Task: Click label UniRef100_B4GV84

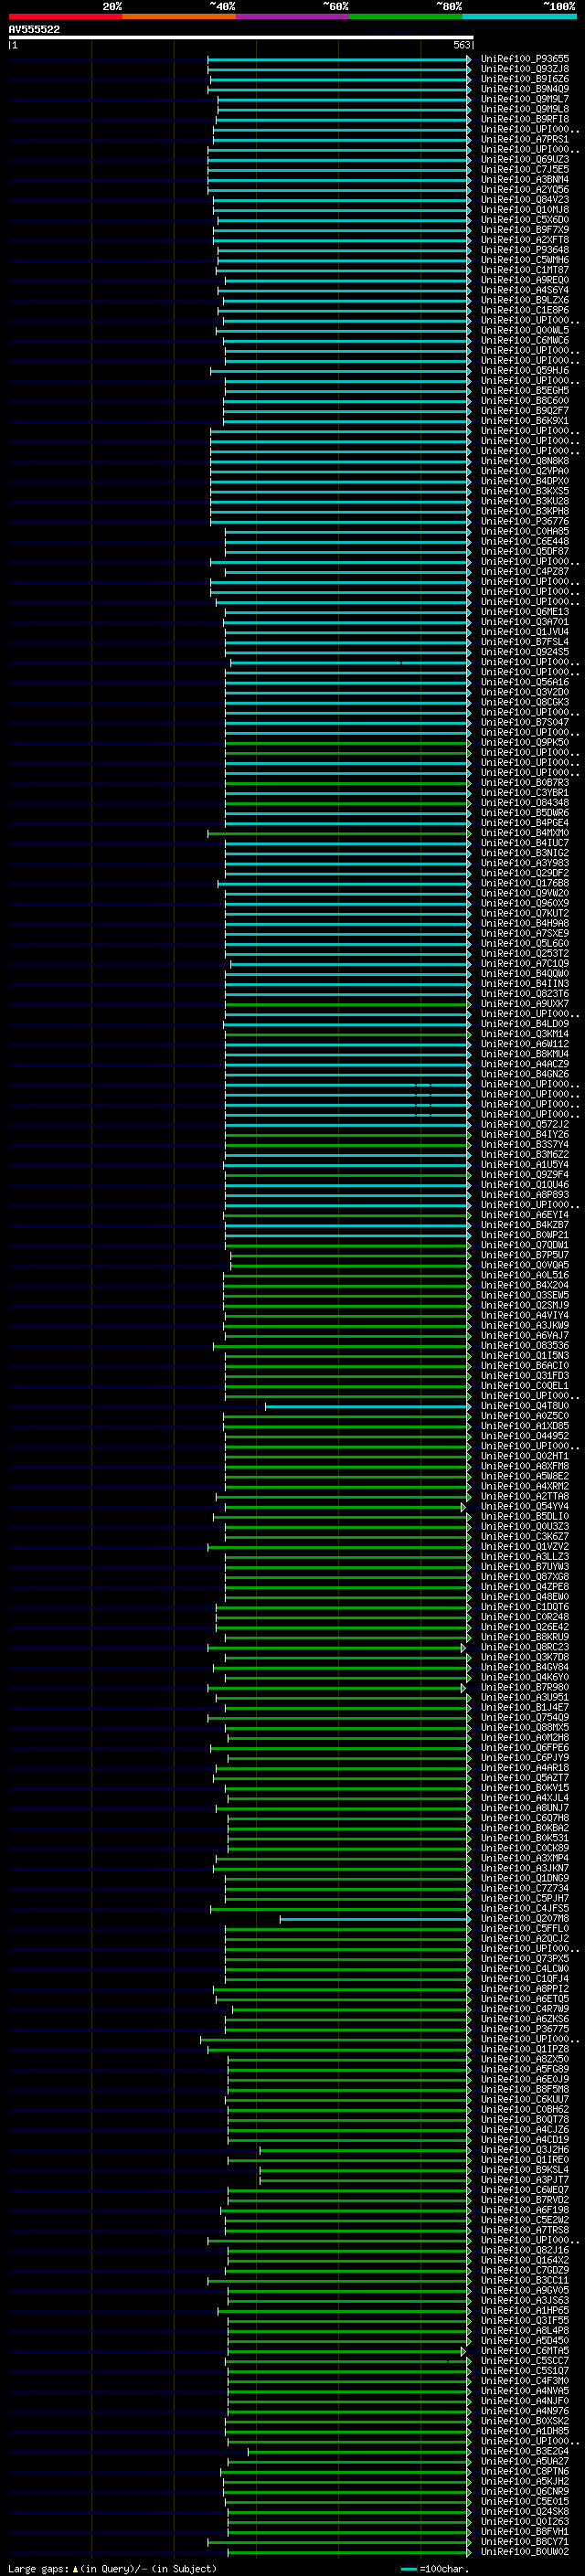Action: 525,1668
